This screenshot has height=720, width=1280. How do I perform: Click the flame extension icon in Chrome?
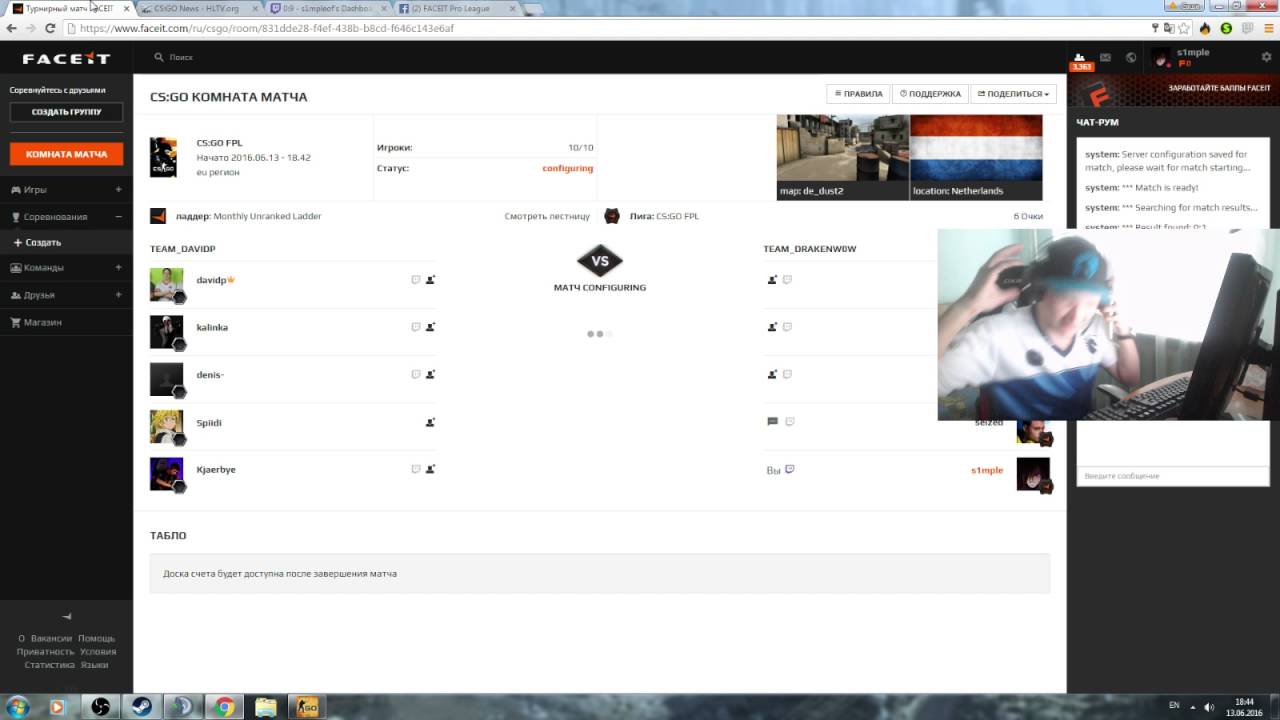[x=1206, y=28]
